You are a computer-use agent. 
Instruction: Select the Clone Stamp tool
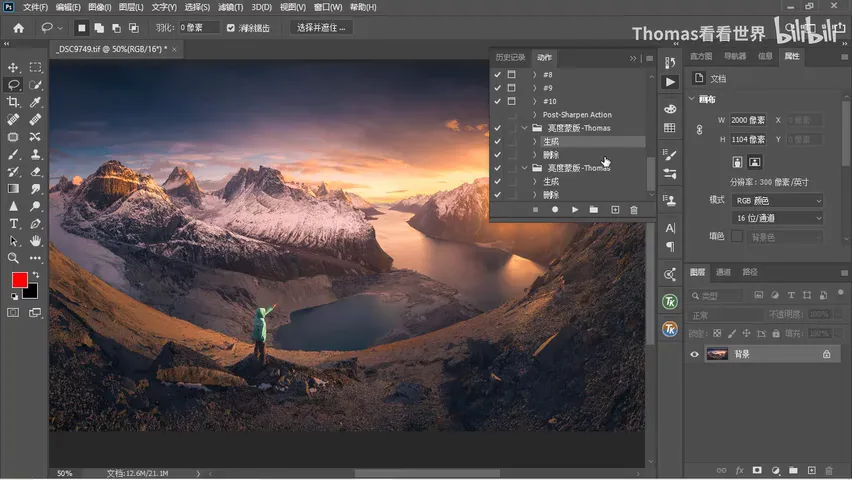pos(35,154)
